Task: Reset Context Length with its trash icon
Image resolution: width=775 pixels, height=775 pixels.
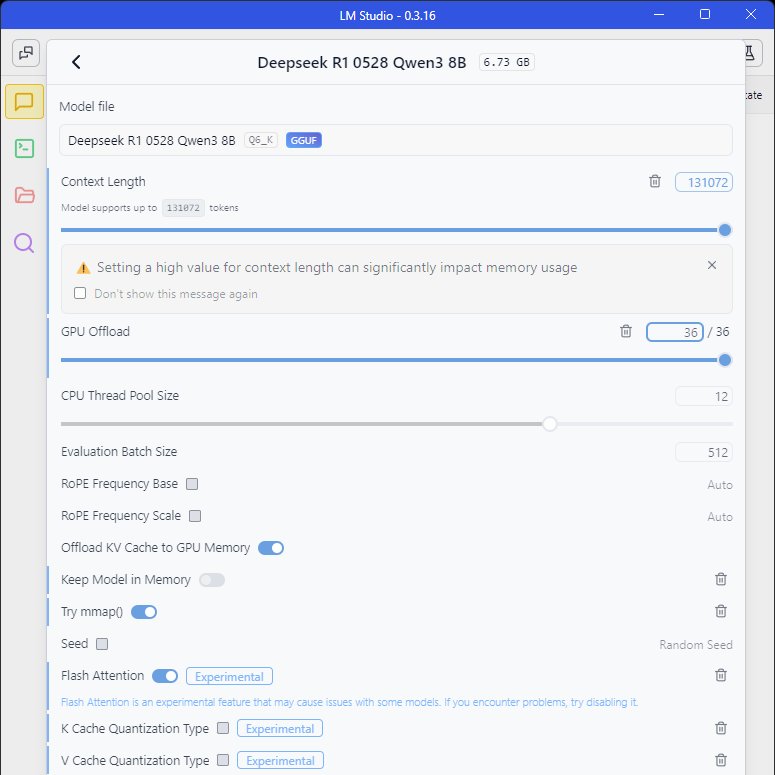Action: point(655,181)
